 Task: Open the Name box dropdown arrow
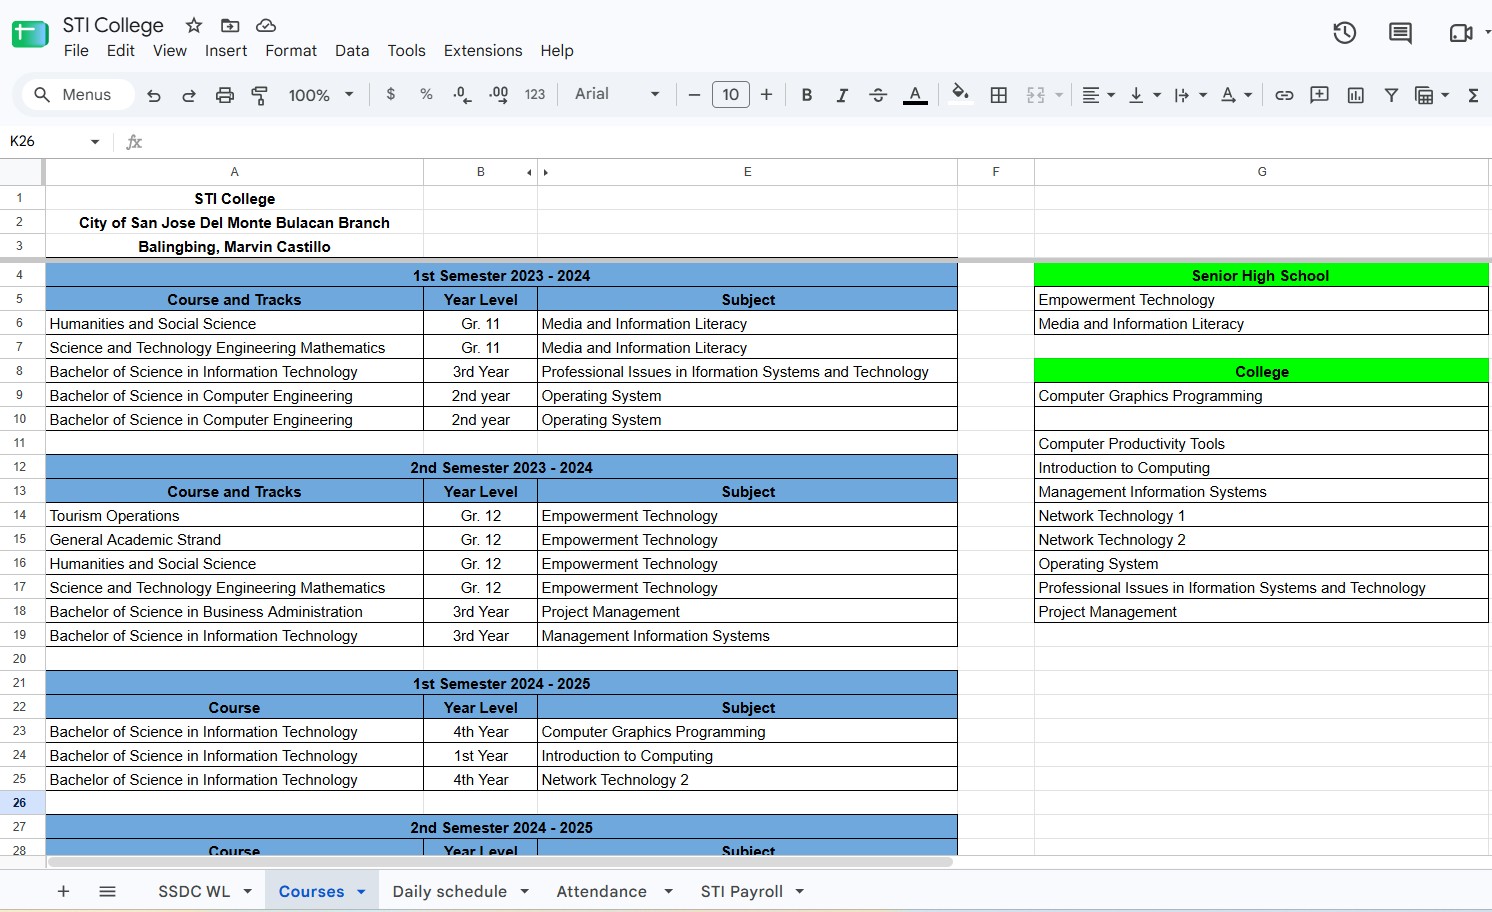pyautogui.click(x=95, y=142)
